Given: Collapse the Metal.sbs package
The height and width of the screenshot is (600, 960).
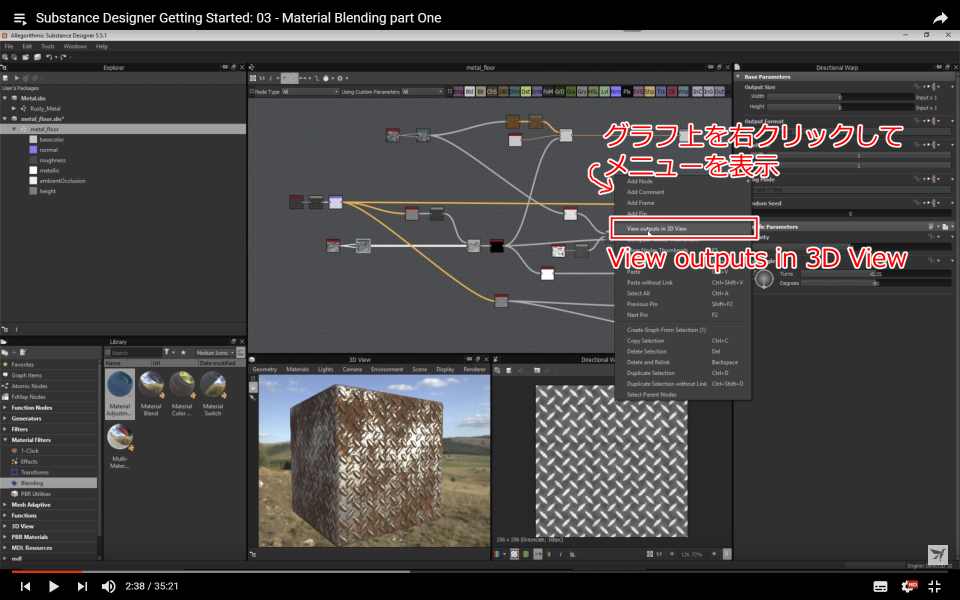Looking at the screenshot, I should [5, 98].
